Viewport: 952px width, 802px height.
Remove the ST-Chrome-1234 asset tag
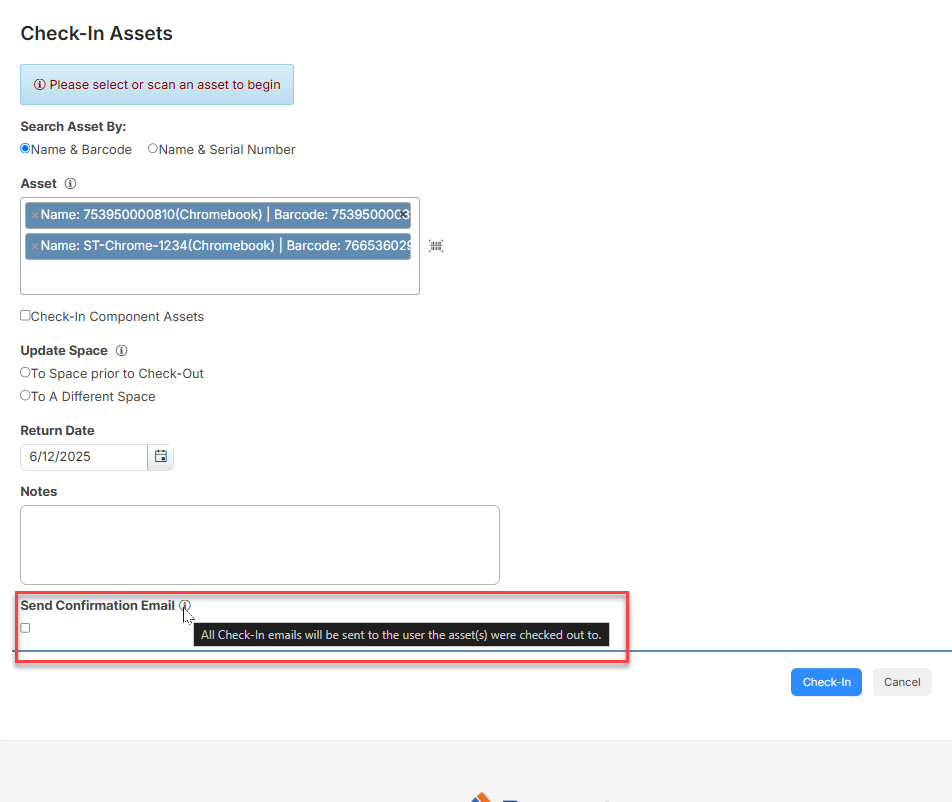(36, 246)
